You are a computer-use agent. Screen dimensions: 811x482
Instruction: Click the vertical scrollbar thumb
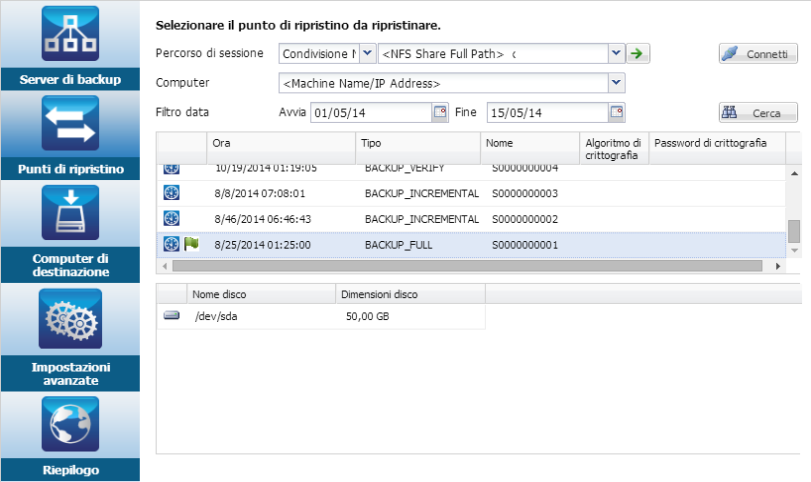794,231
